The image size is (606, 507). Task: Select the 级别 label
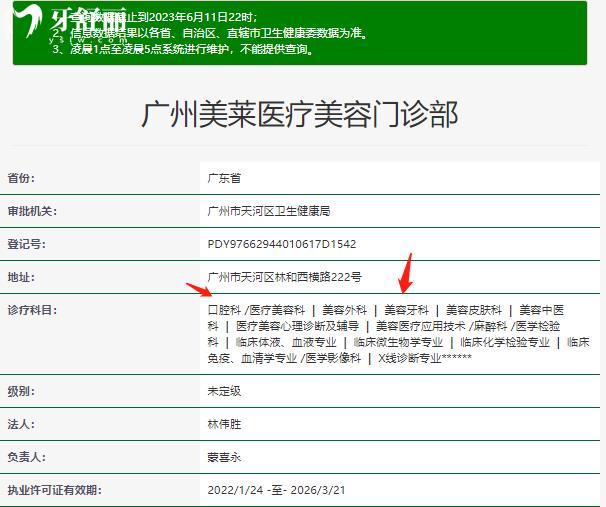pos(21,391)
